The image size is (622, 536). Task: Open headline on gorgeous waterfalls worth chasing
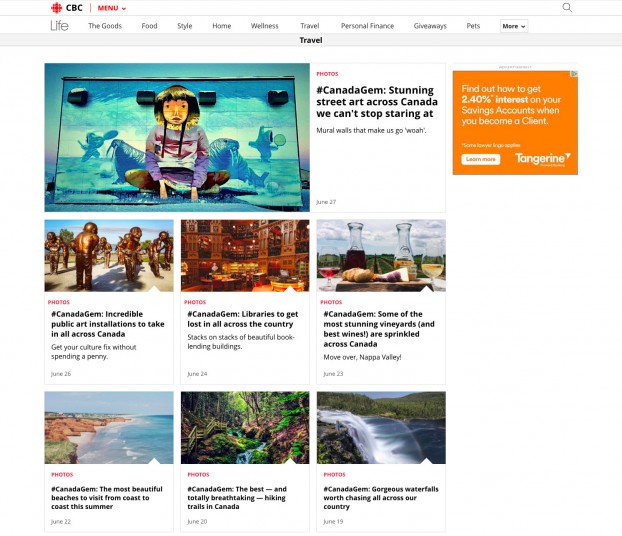pyautogui.click(x=381, y=498)
